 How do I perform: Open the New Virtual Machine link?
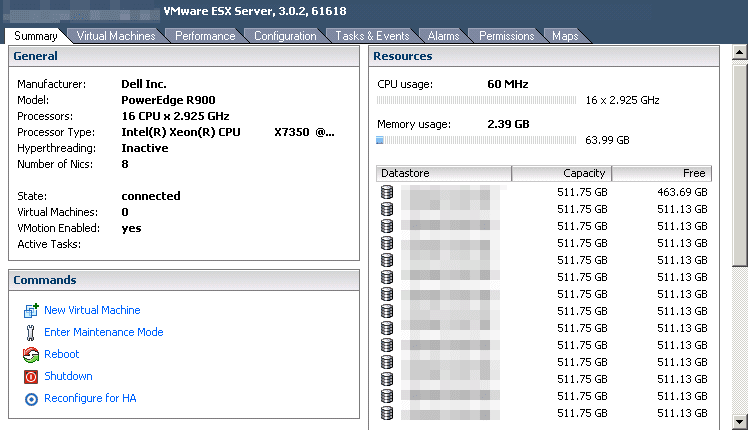(x=92, y=310)
